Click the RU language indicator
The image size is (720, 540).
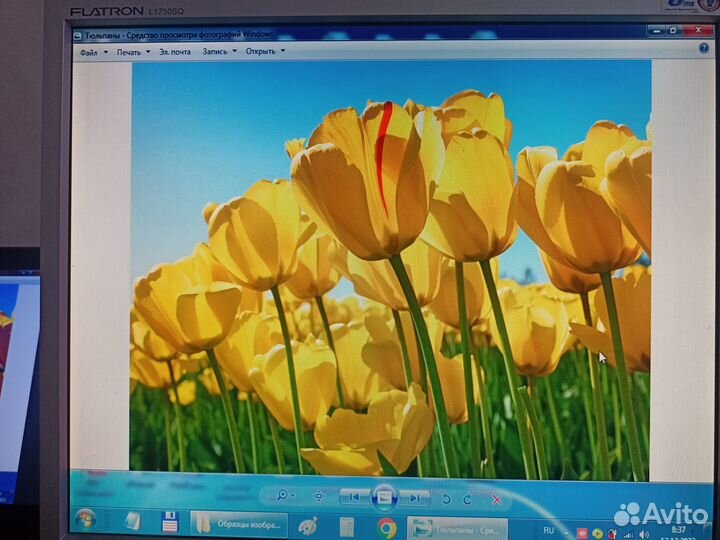click(x=549, y=531)
